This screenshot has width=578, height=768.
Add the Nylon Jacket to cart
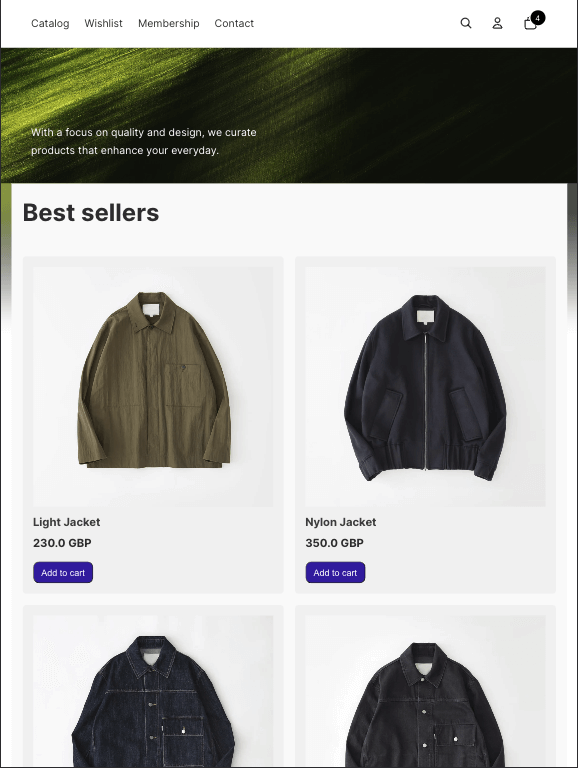[336, 573]
